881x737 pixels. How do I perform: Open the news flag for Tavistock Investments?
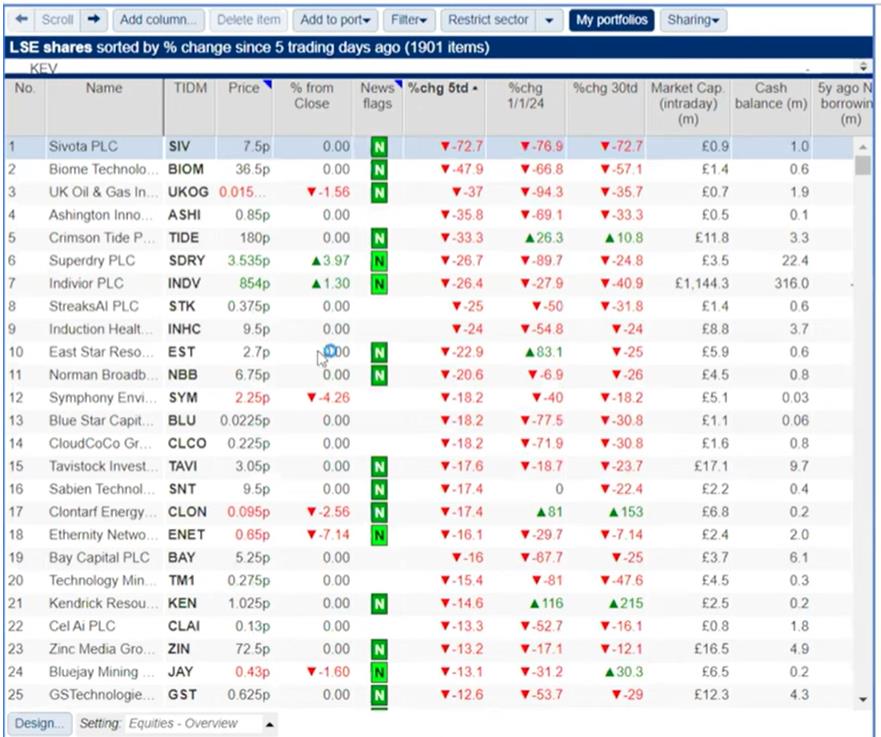379,467
